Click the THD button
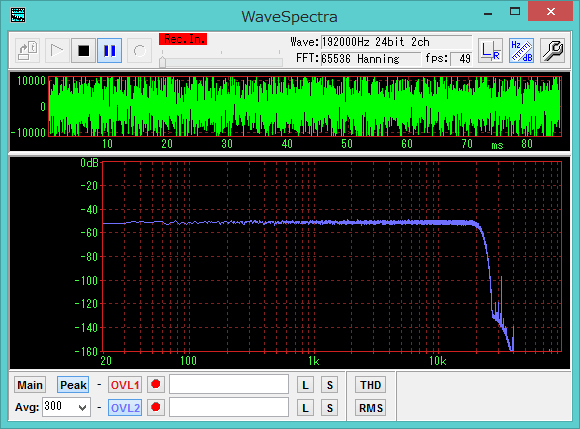This screenshot has height=429, width=580. tap(371, 385)
